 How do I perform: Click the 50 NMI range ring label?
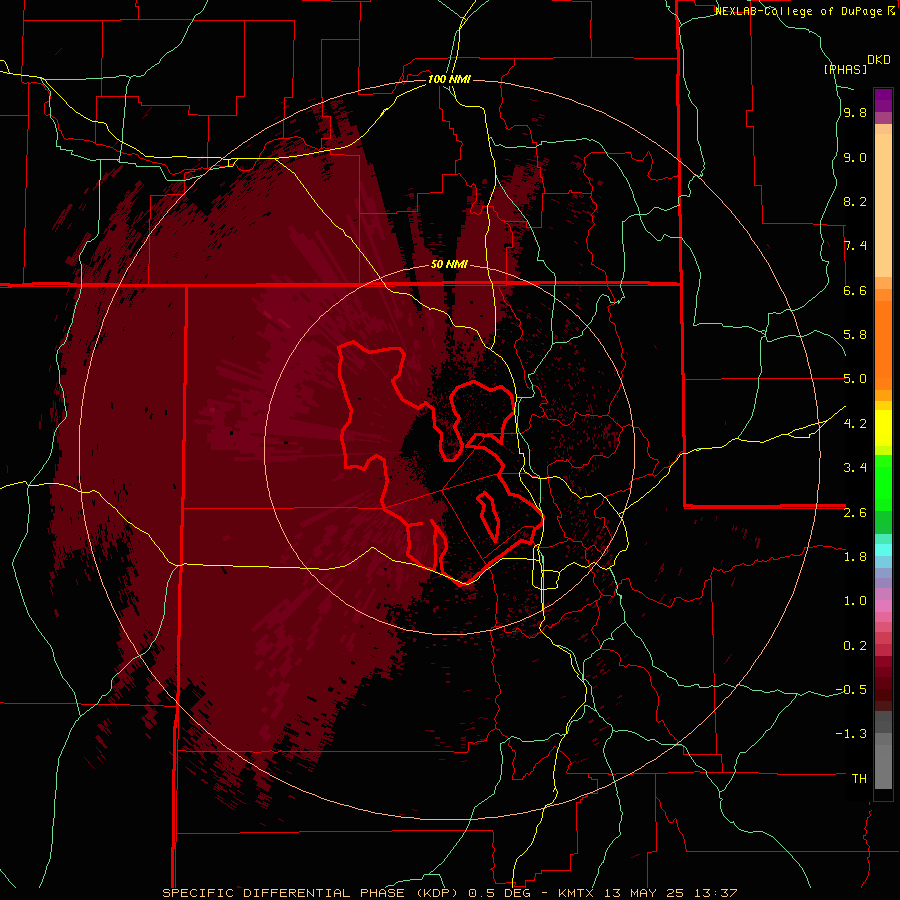pyautogui.click(x=449, y=264)
